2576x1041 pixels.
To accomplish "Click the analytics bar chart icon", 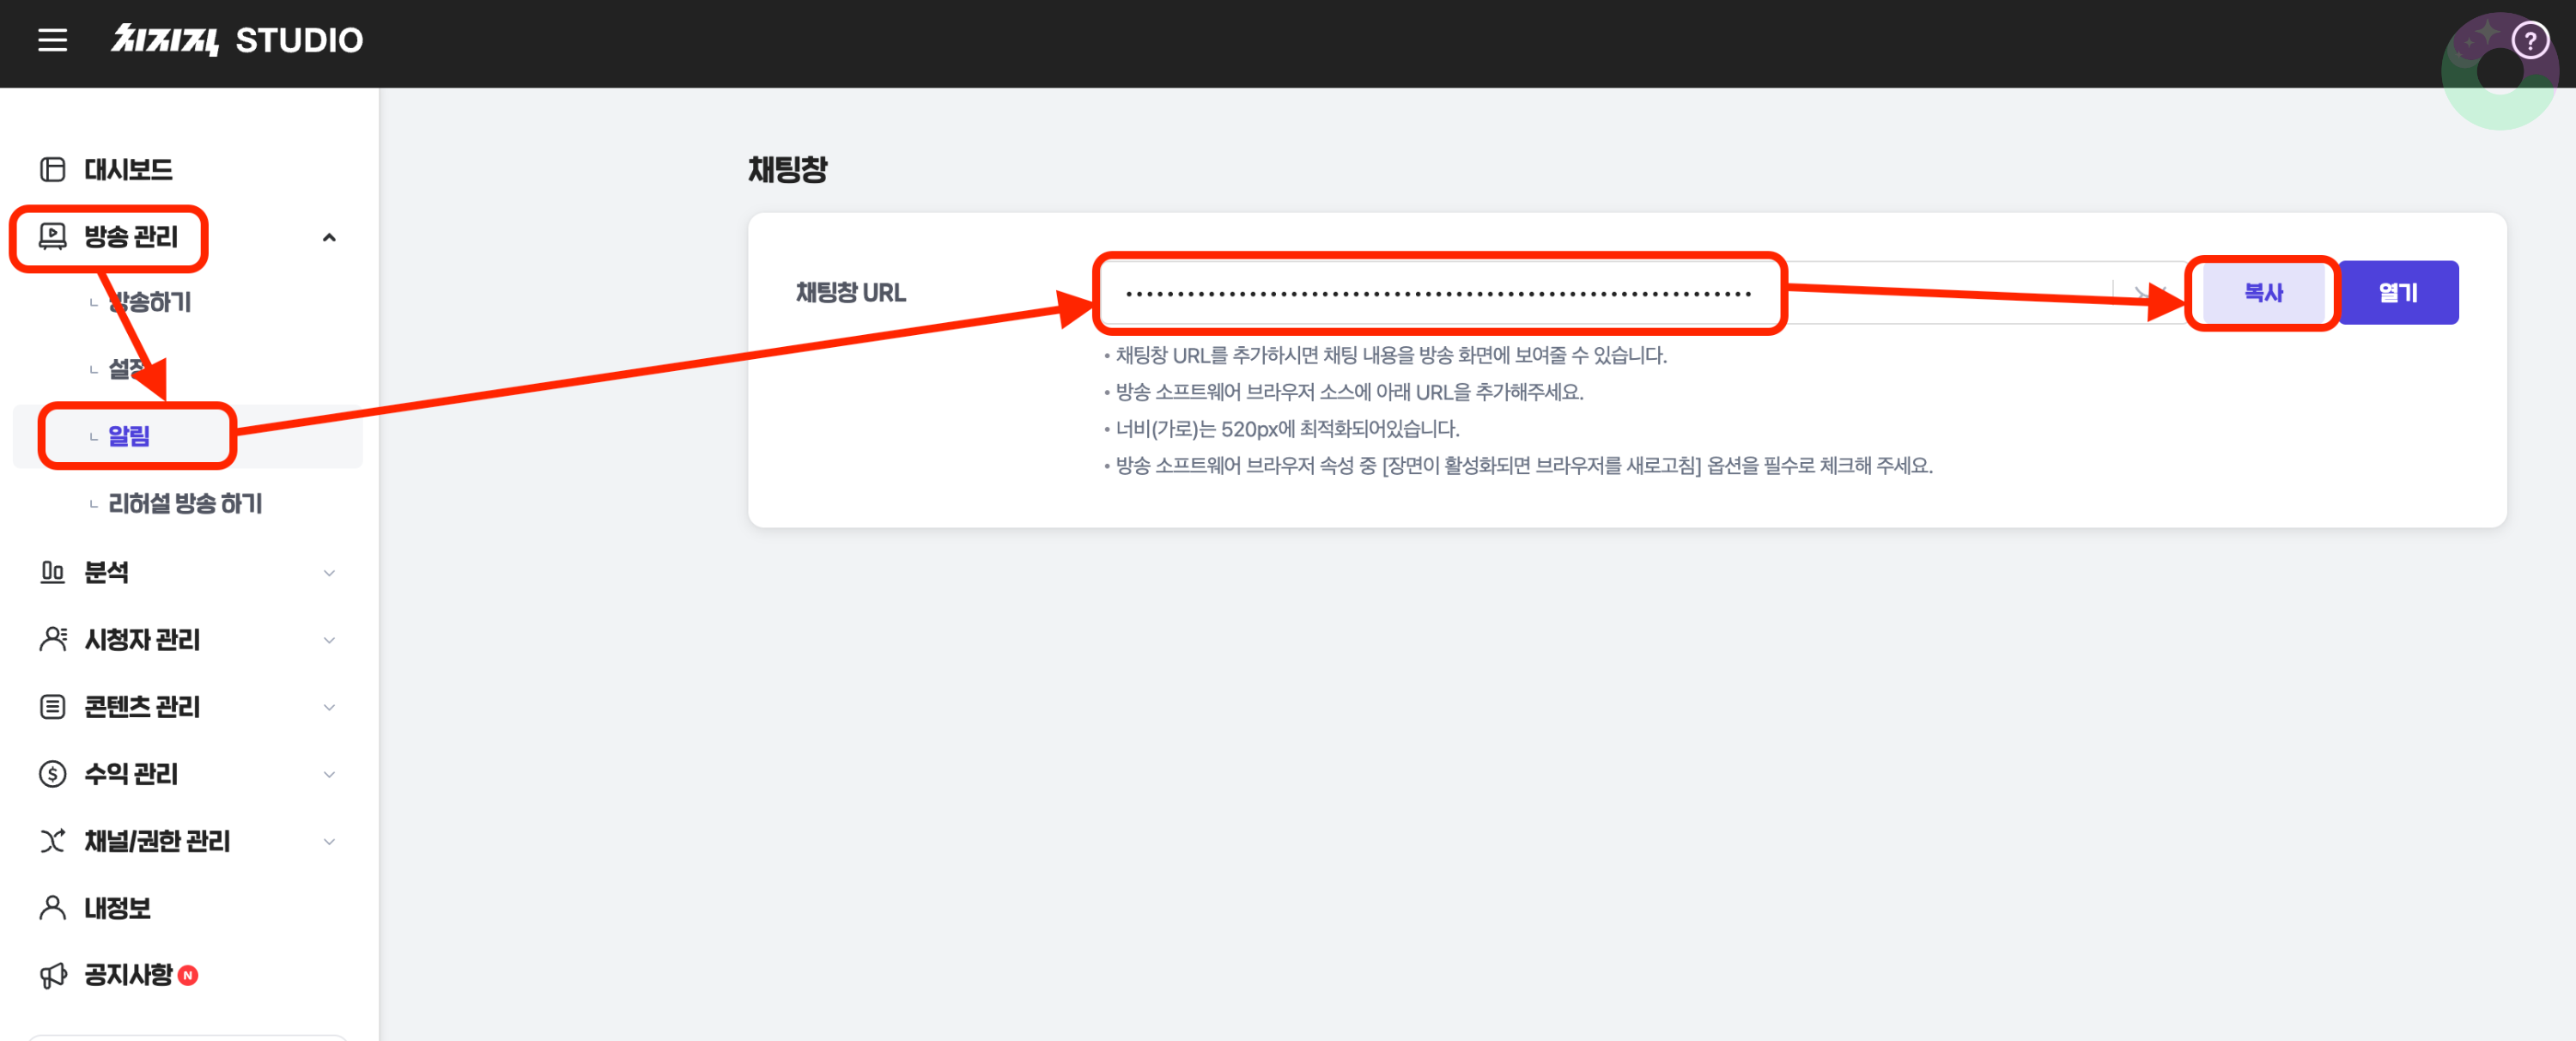I will tap(52, 572).
